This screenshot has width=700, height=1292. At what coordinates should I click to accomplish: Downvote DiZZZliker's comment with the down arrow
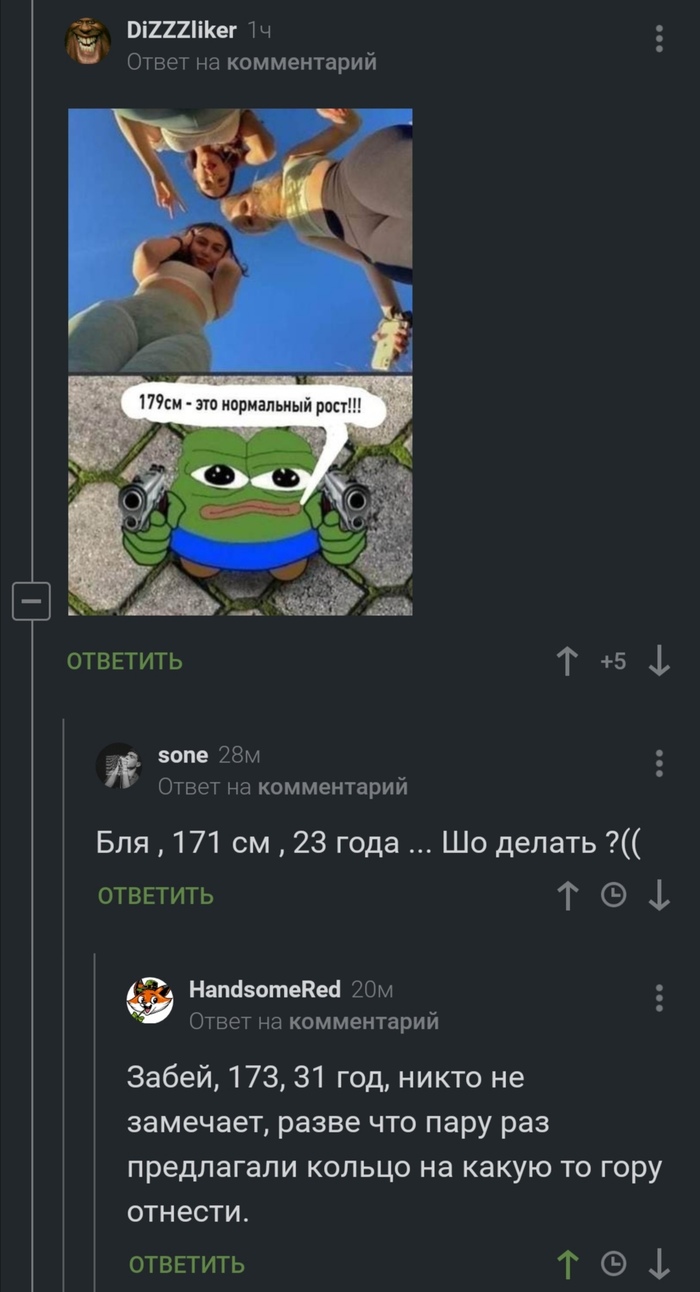[x=659, y=661]
